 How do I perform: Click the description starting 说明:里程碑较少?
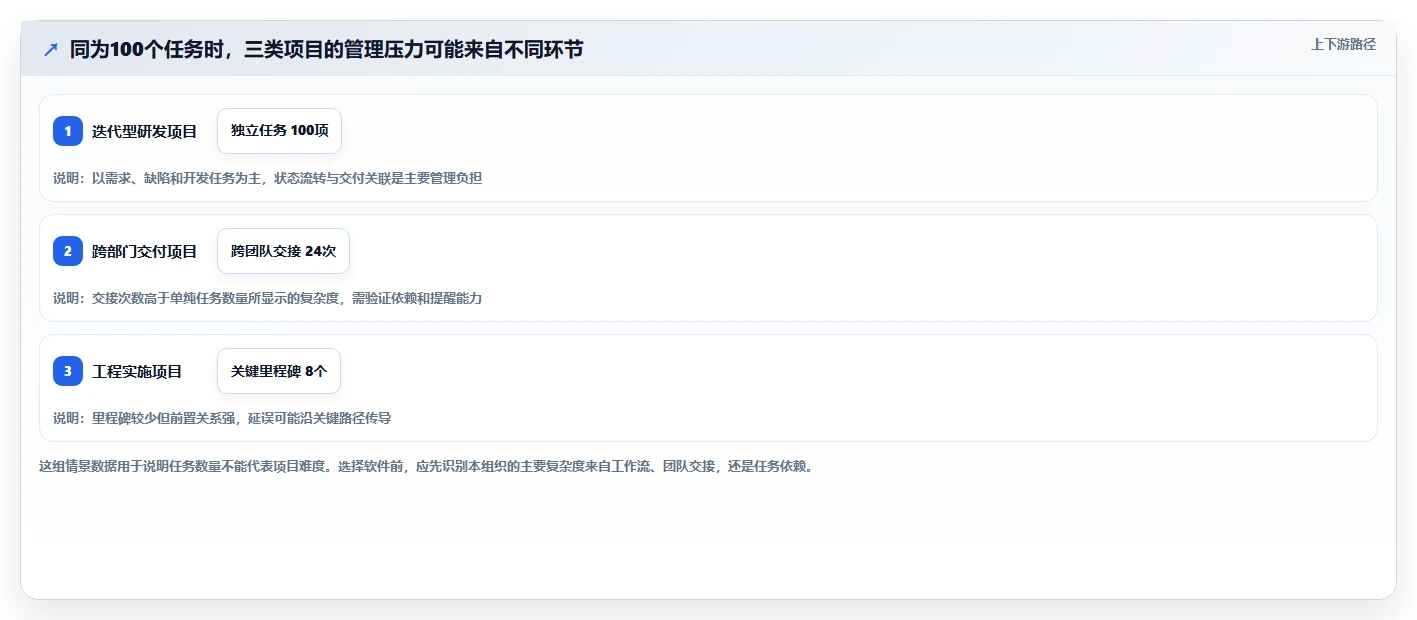(x=222, y=418)
